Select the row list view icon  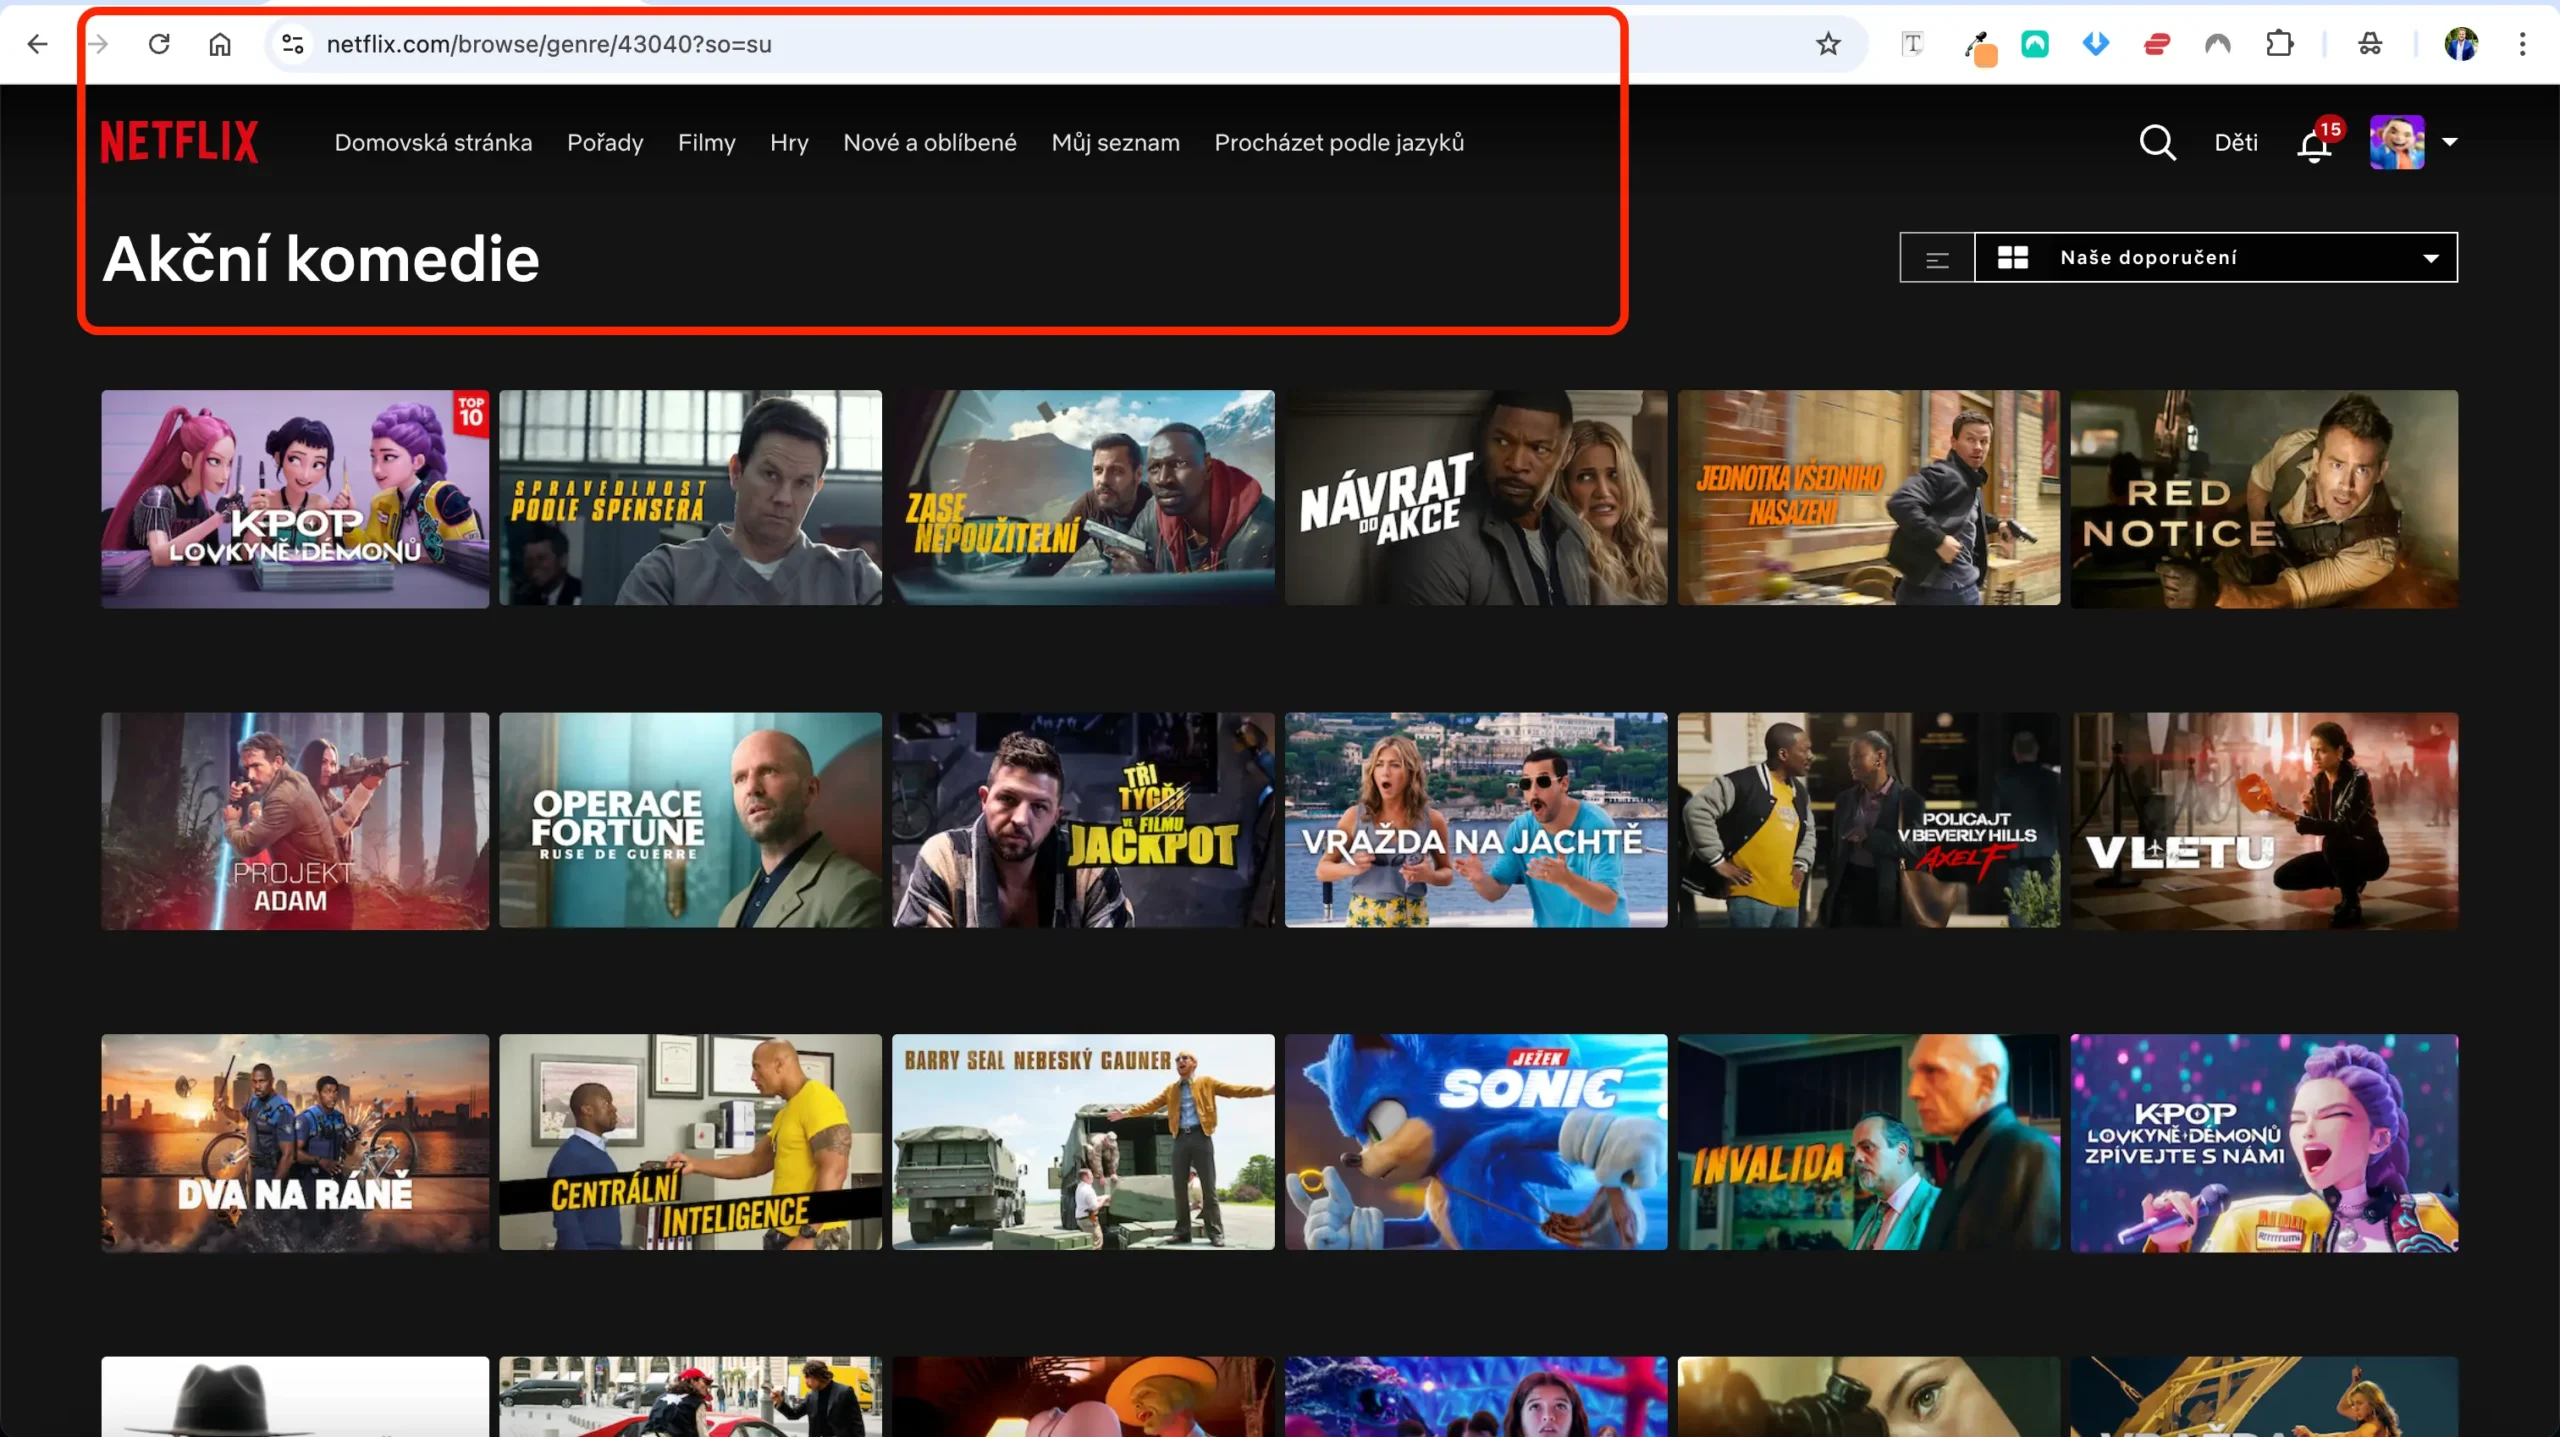[1936, 257]
